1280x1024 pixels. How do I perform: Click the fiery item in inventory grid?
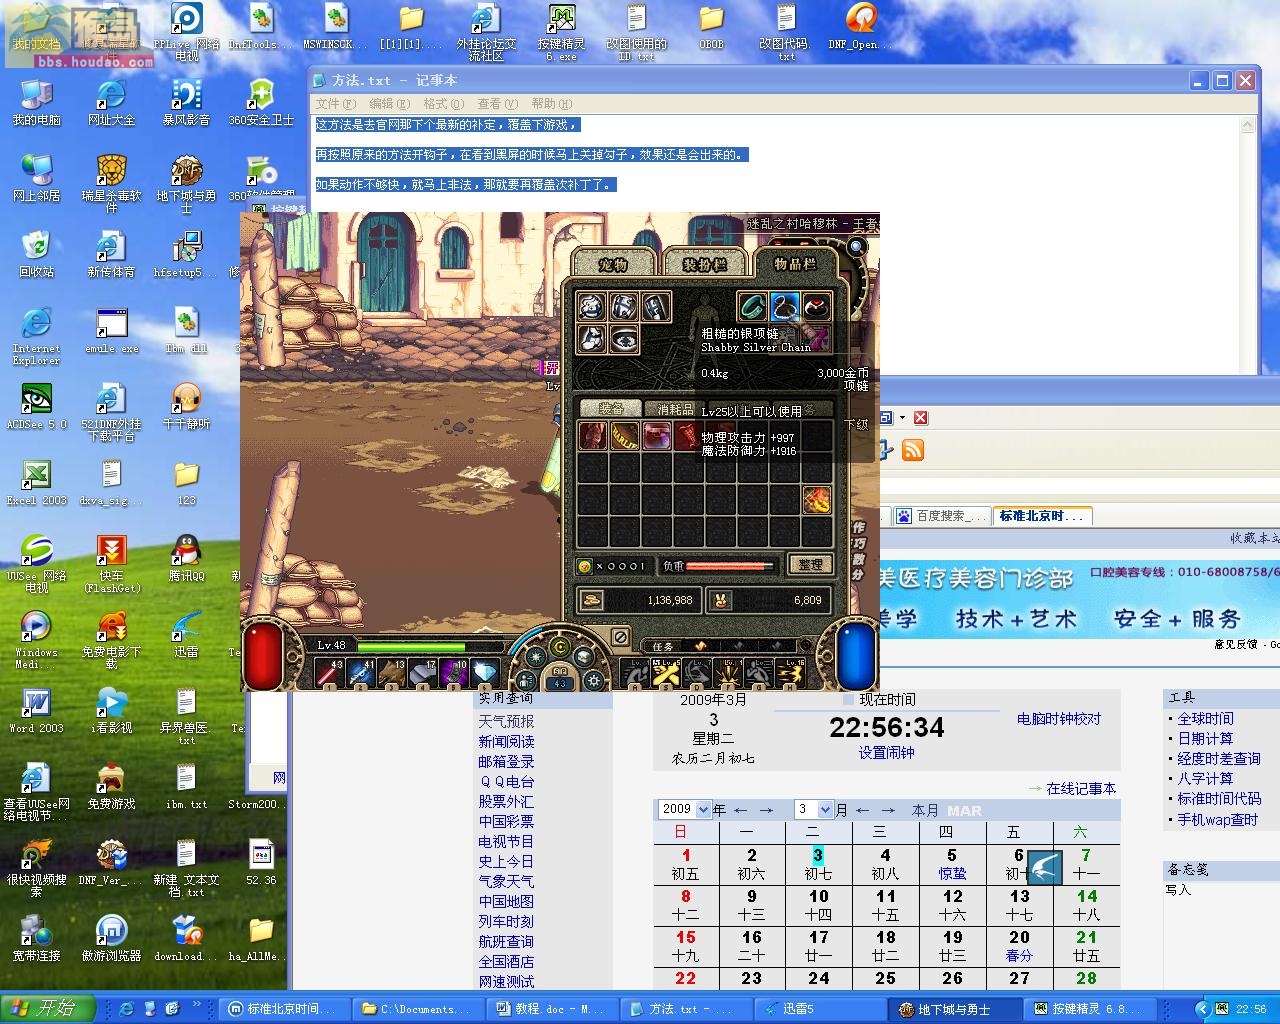[817, 500]
